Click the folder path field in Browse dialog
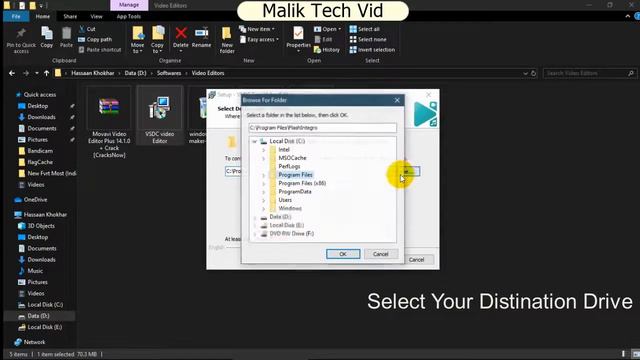Screen dimensions: 640x360 pyautogui.click(x=322, y=128)
